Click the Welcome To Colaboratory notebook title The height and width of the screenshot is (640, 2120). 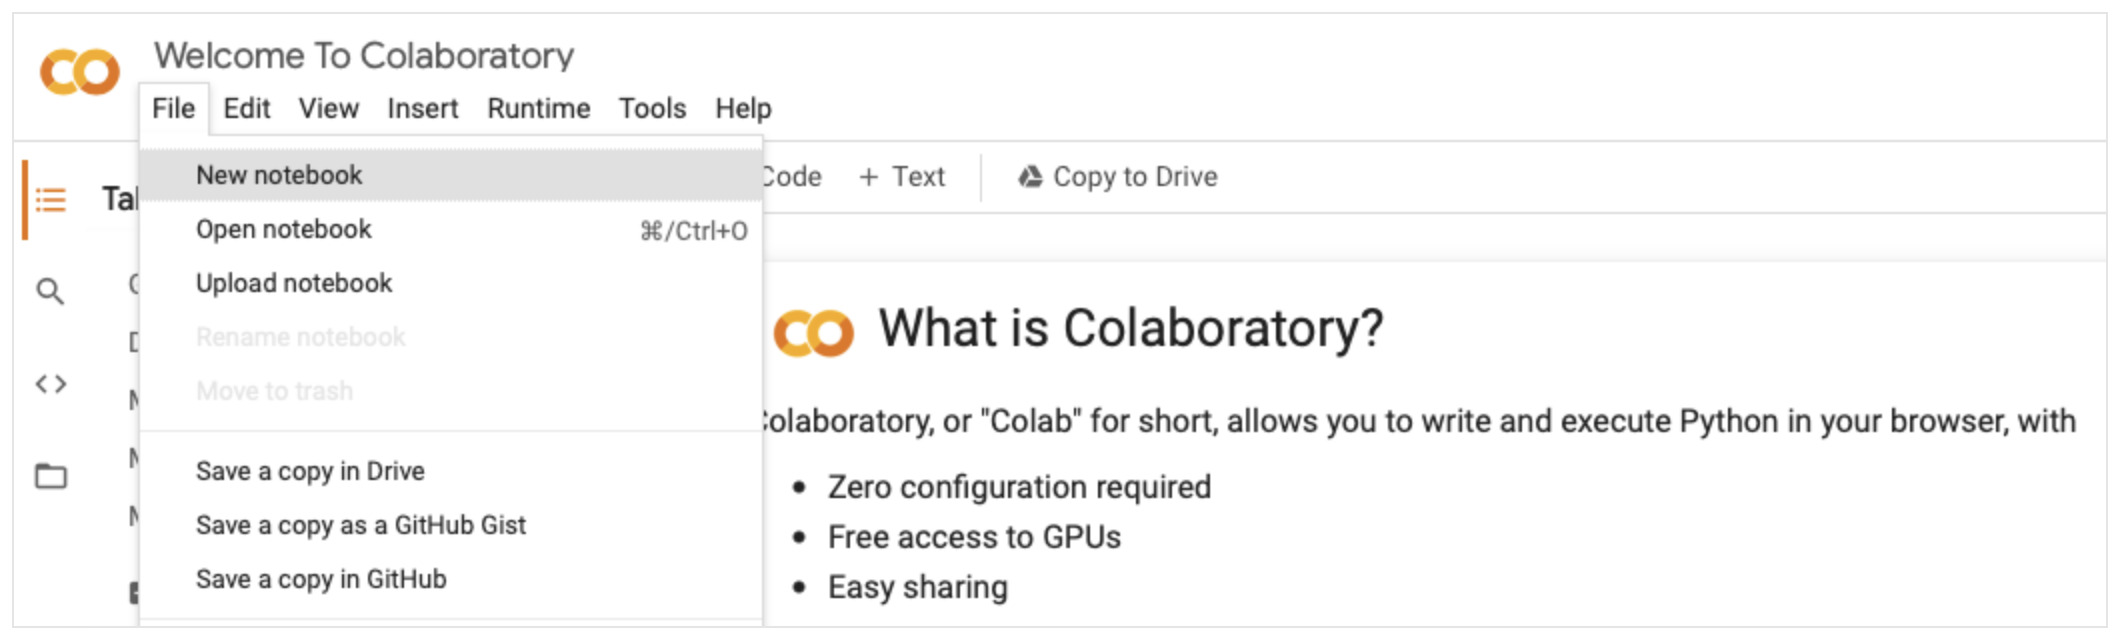364,55
